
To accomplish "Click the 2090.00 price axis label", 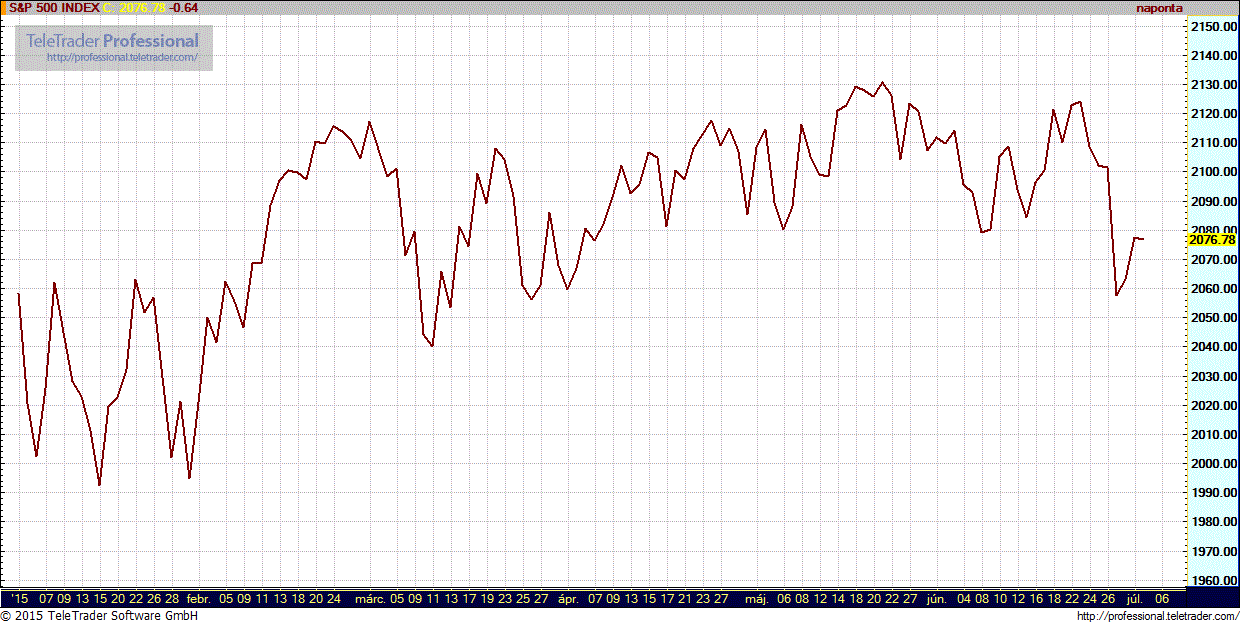I will [1214, 201].
